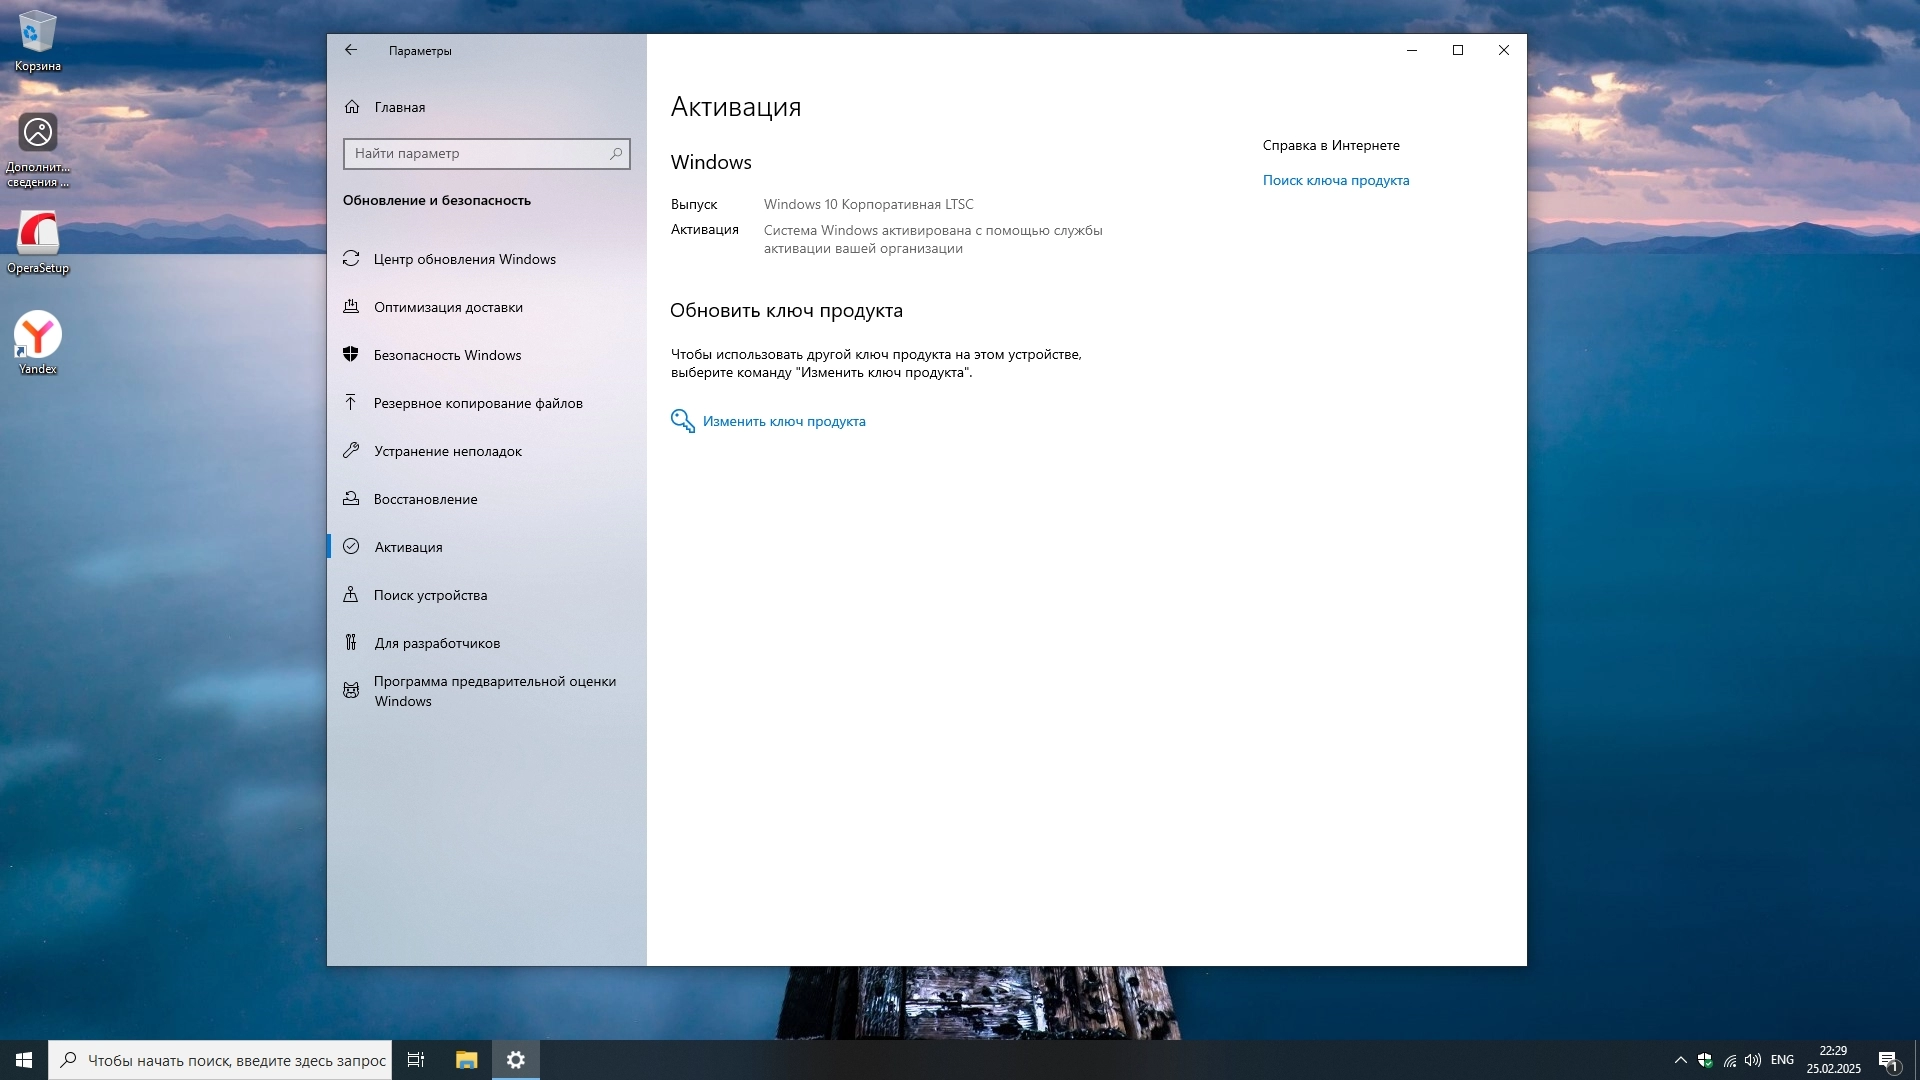Open the Windows Start menu
This screenshot has width=1920, height=1080.
pyautogui.click(x=24, y=1060)
